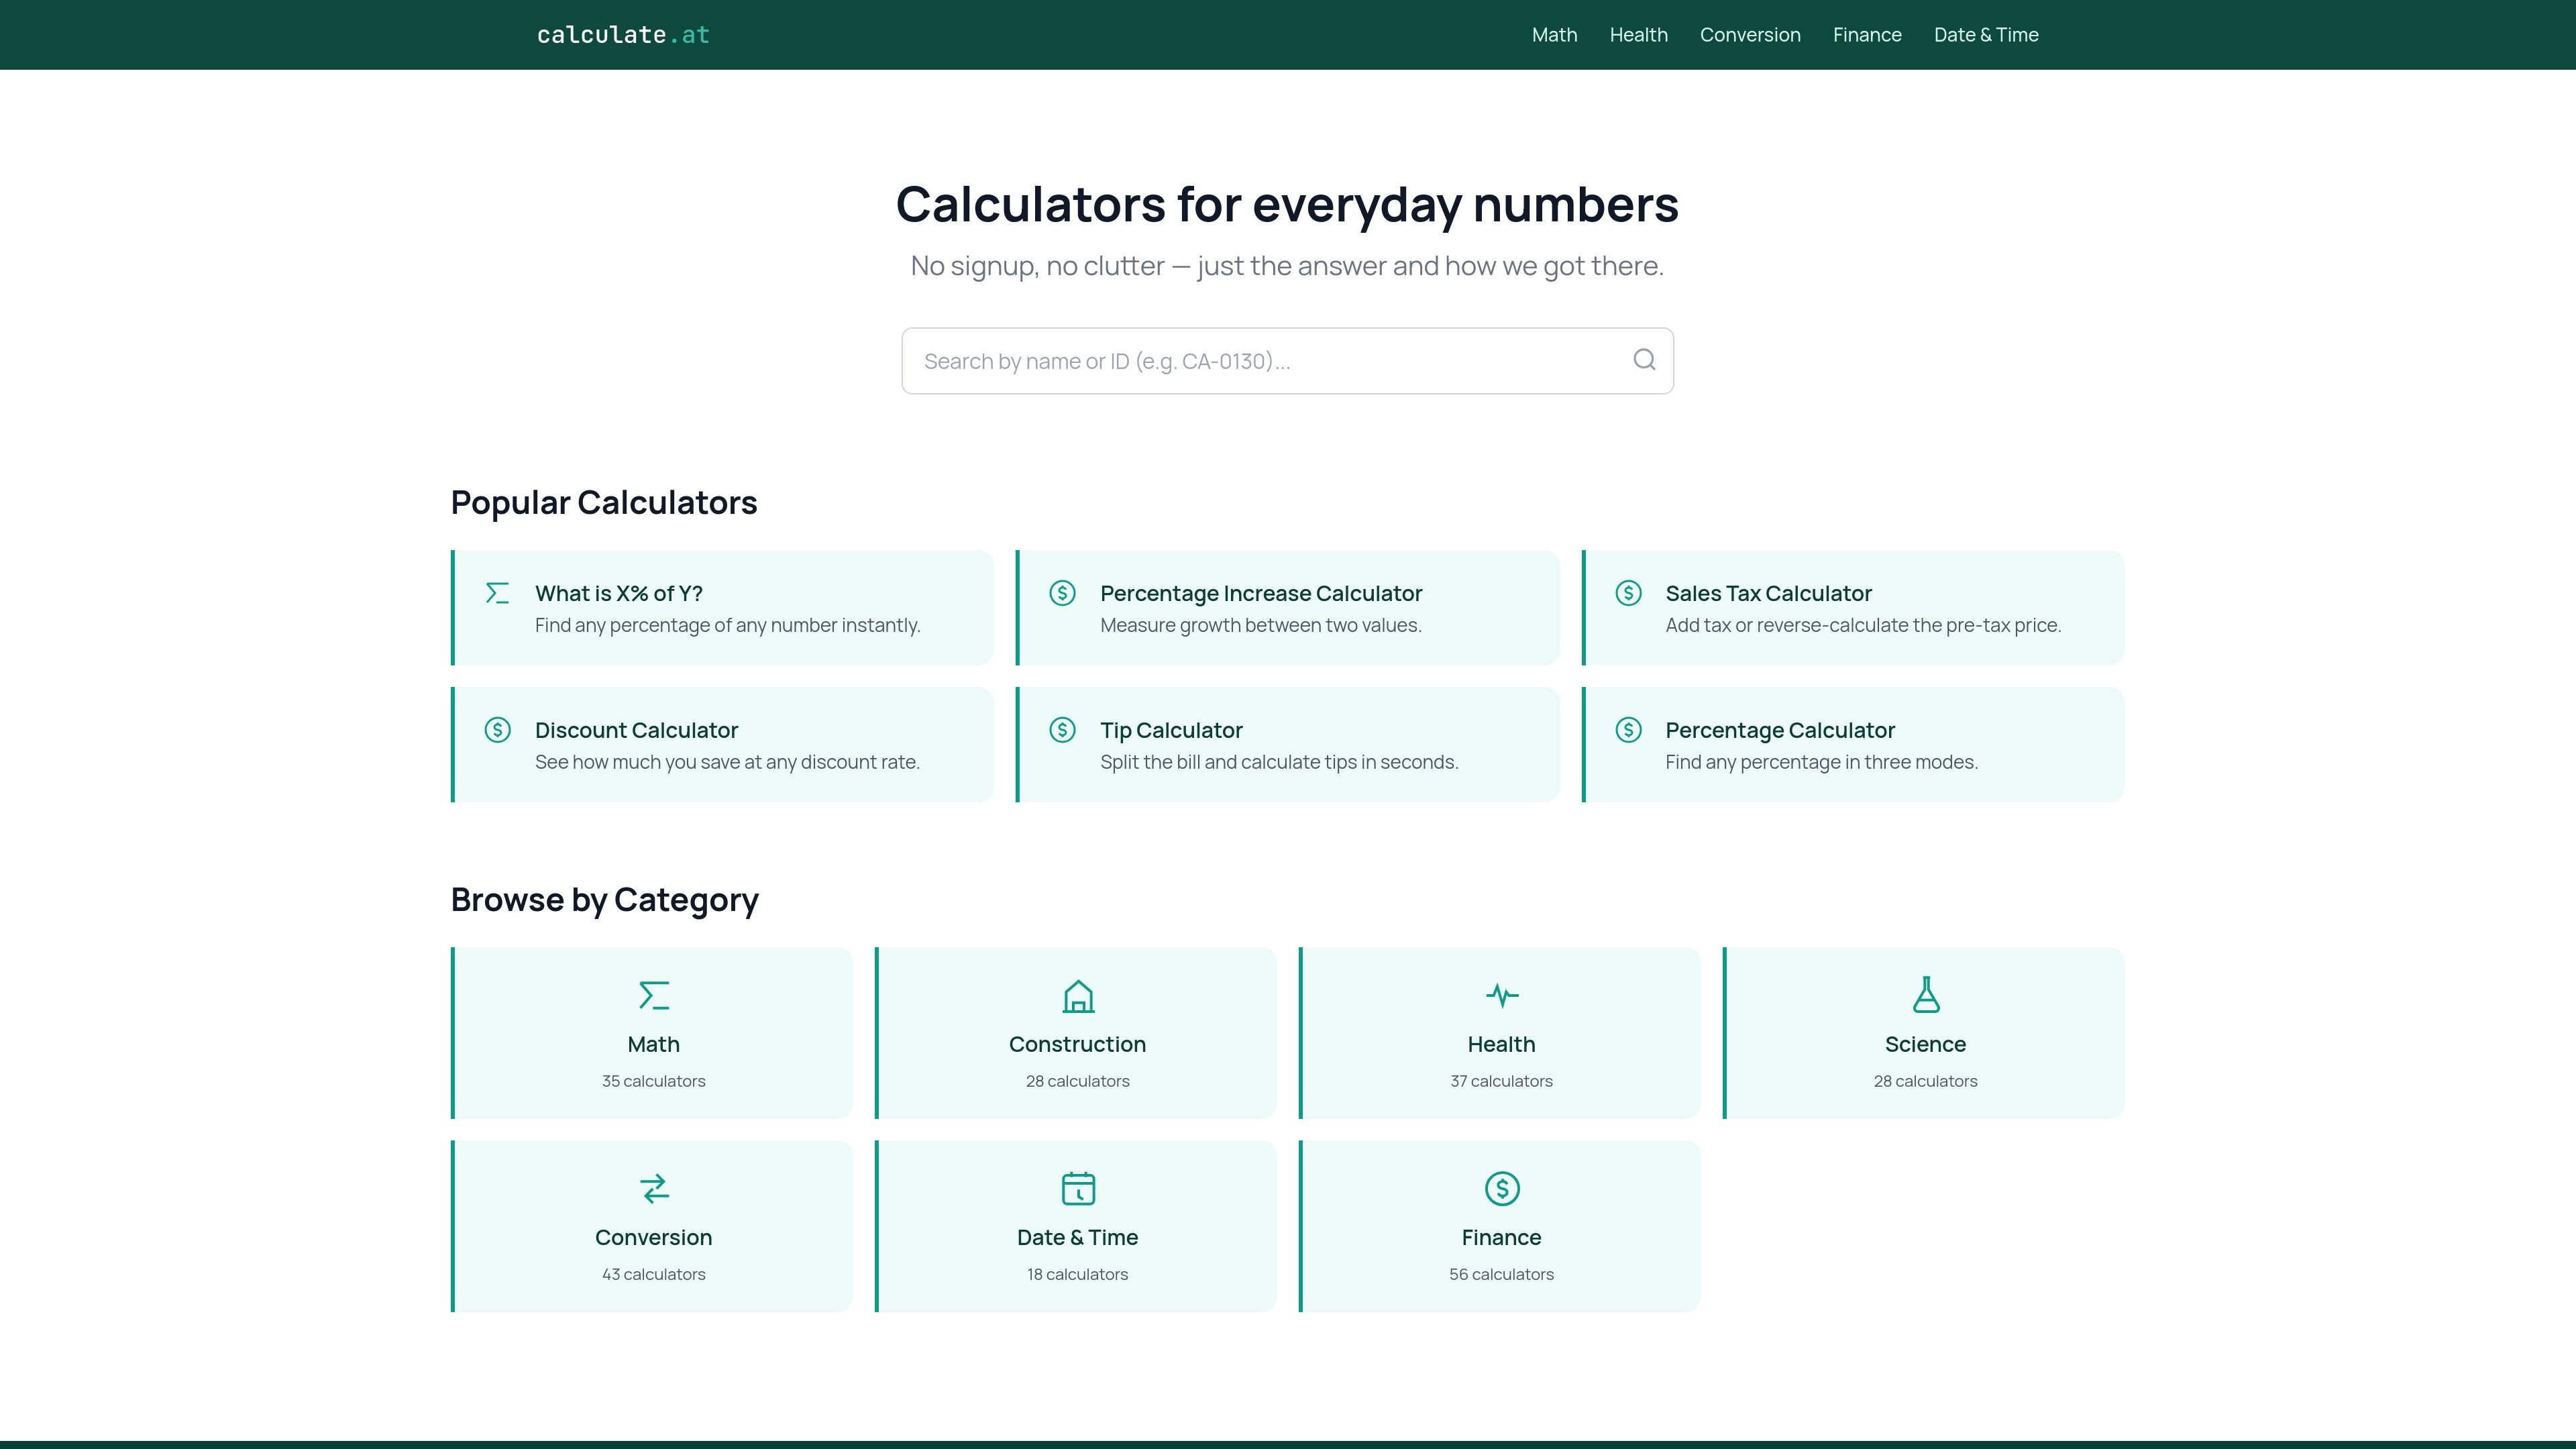Viewport: 2576px width, 1449px height.
Task: Click 'Calculators for everyday numbers' headline
Action: pyautogui.click(x=1287, y=204)
